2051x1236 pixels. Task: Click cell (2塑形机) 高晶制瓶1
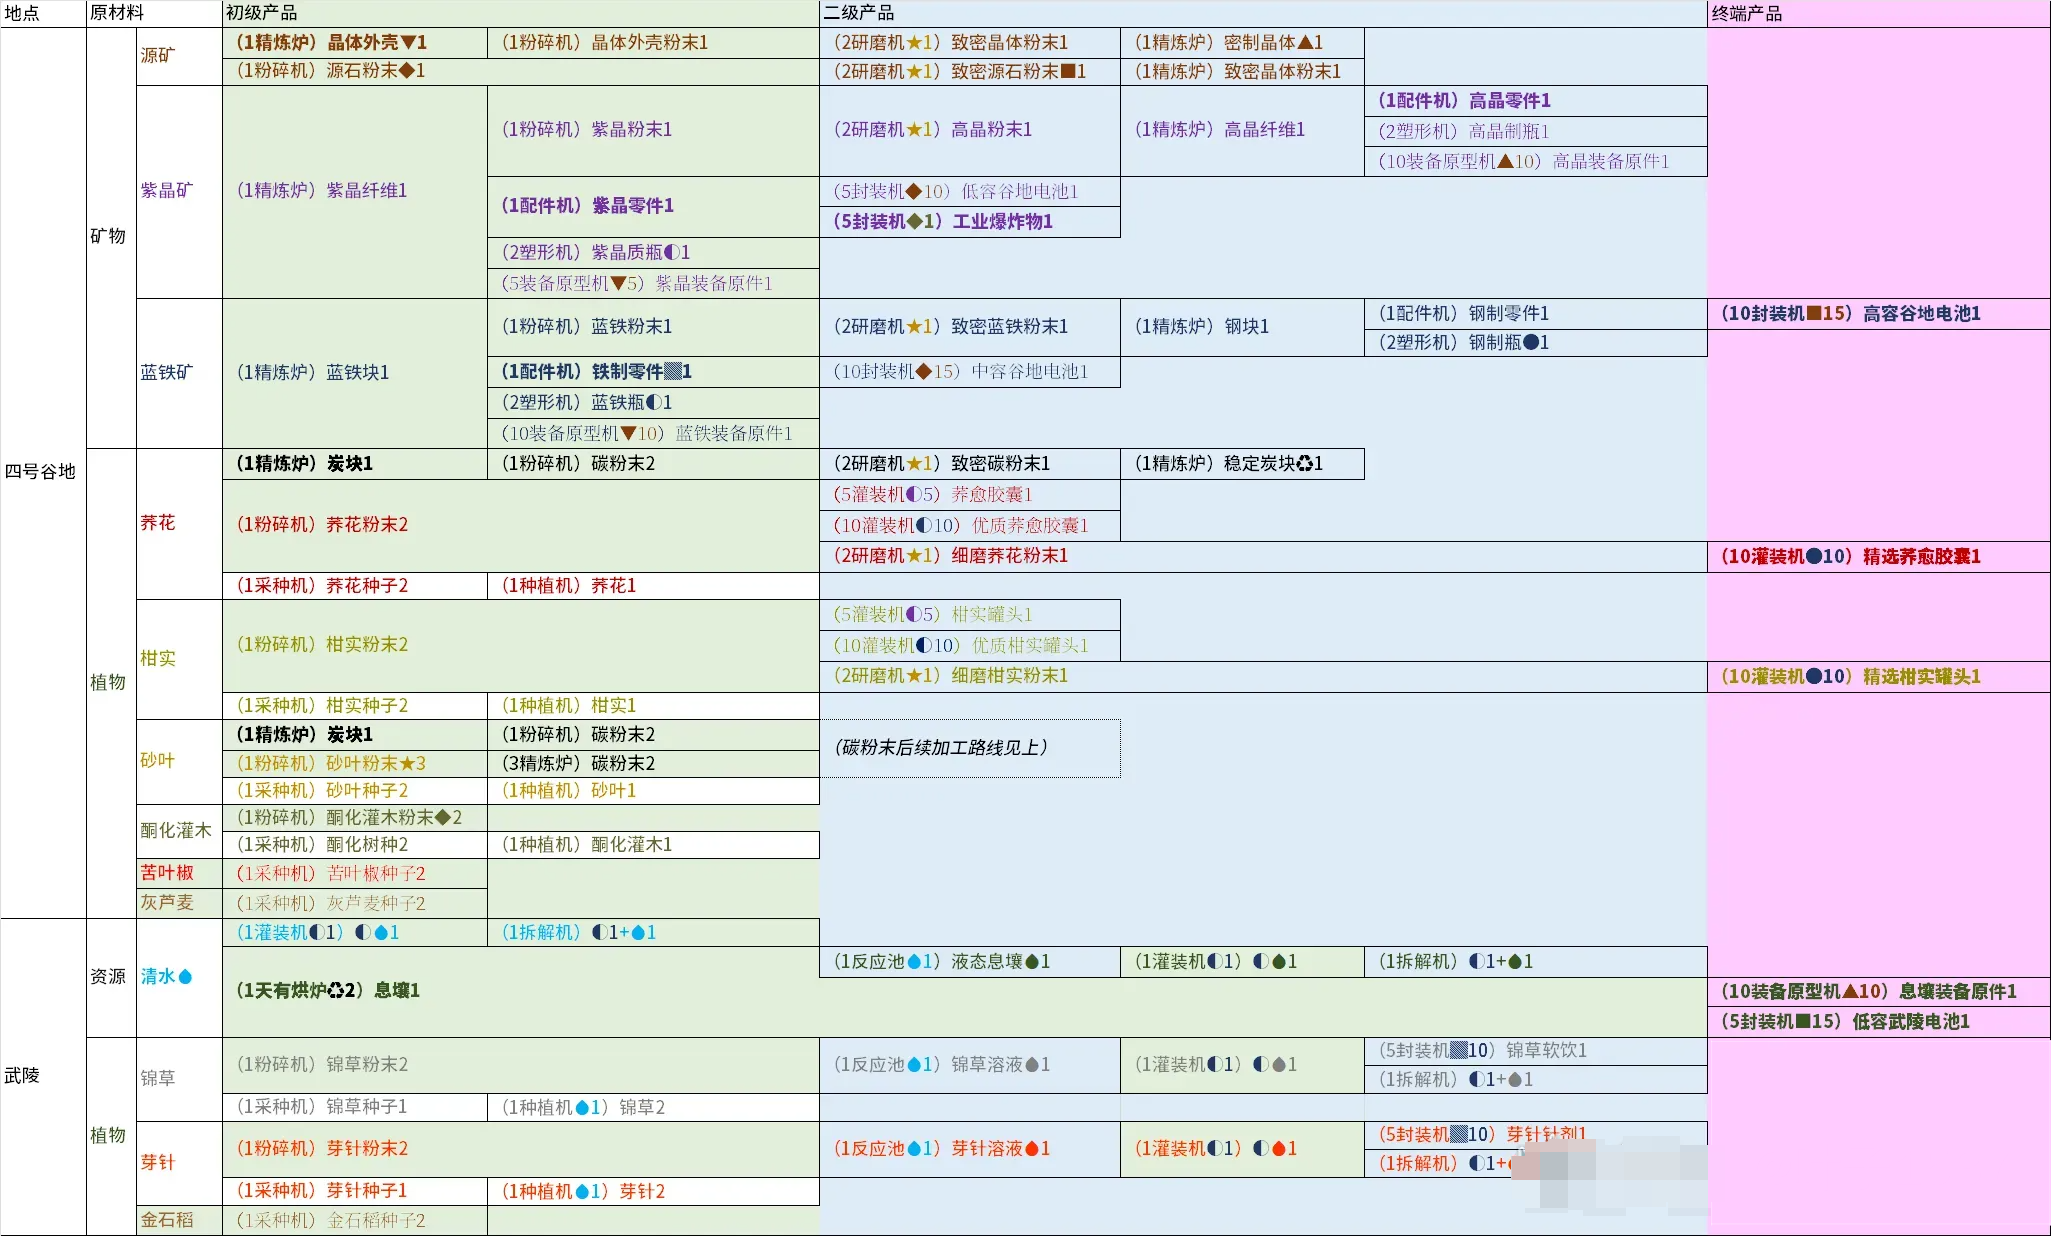tap(1536, 132)
